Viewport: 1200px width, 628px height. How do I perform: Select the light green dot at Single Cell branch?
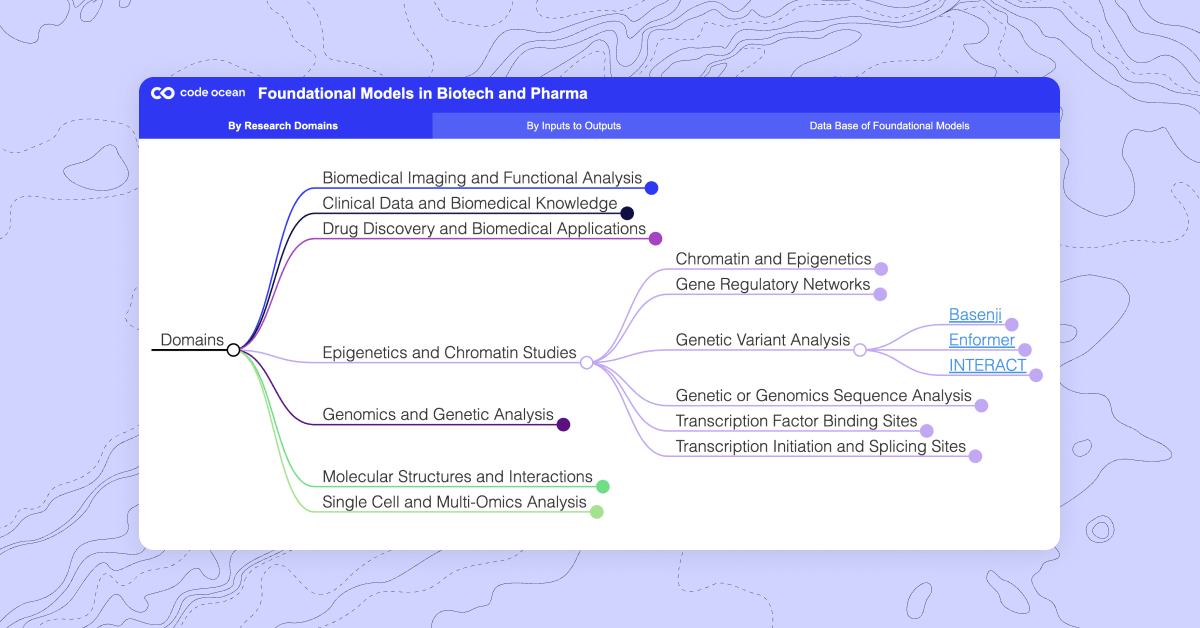pos(596,511)
